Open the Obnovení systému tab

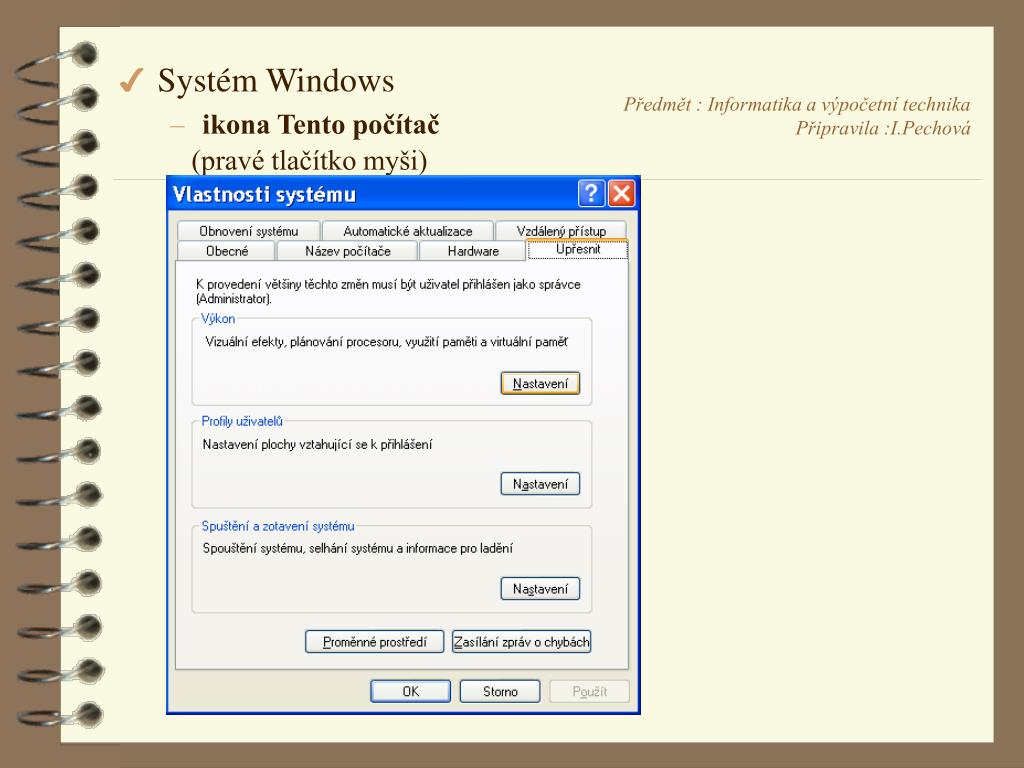point(248,231)
